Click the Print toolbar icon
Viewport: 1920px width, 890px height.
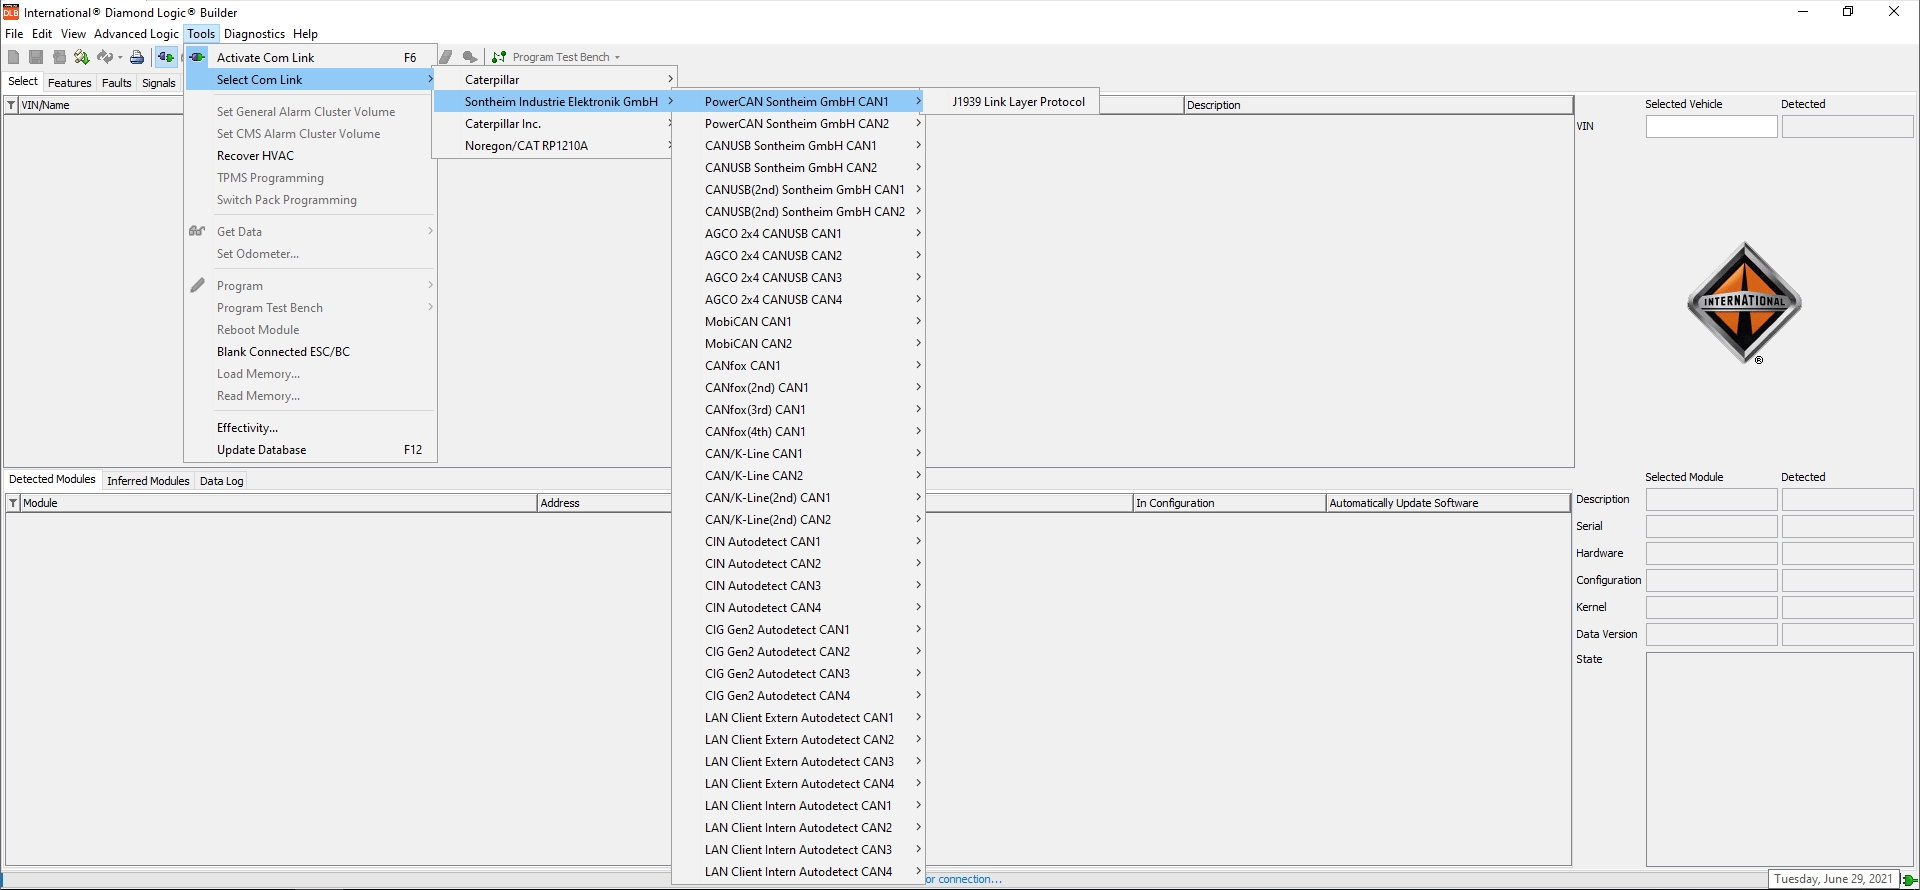point(137,57)
